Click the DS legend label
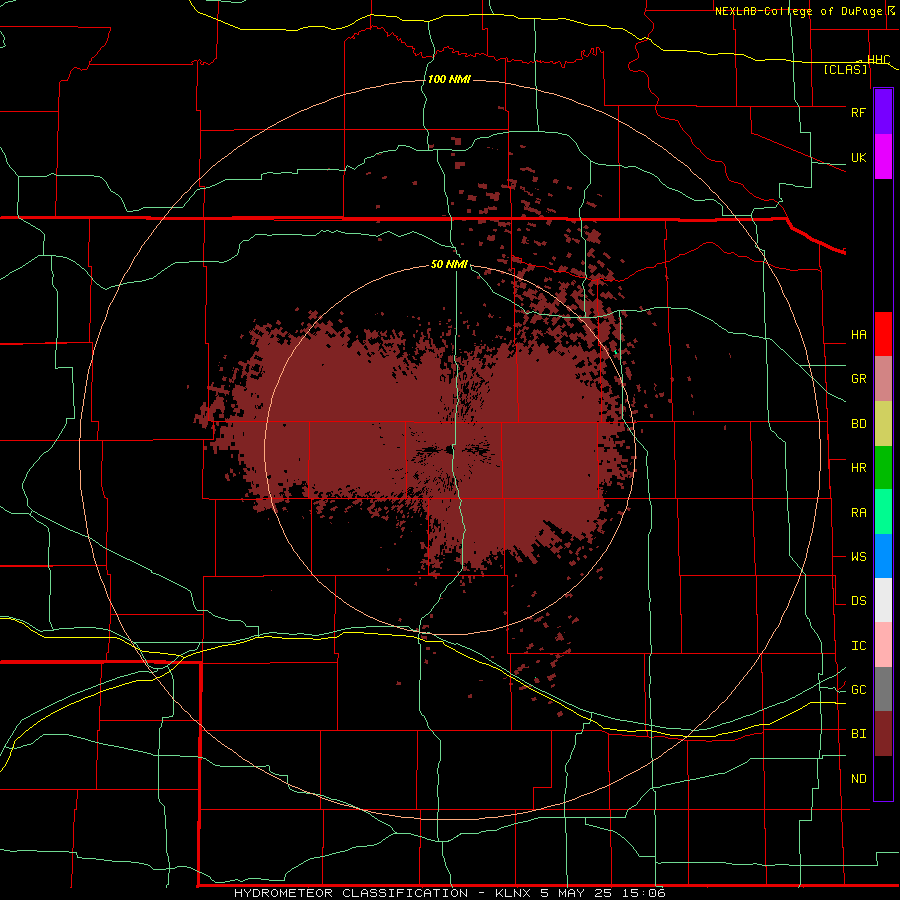Image resolution: width=900 pixels, height=900 pixels. pos(858,601)
